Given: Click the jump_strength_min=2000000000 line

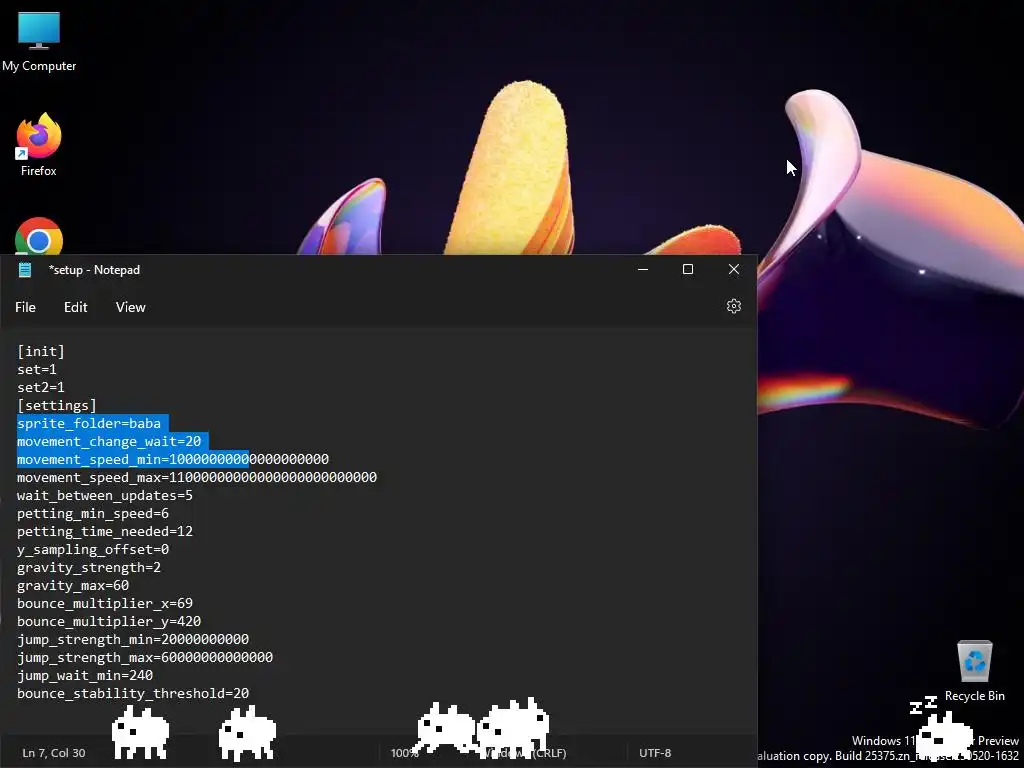Looking at the screenshot, I should coord(133,639).
